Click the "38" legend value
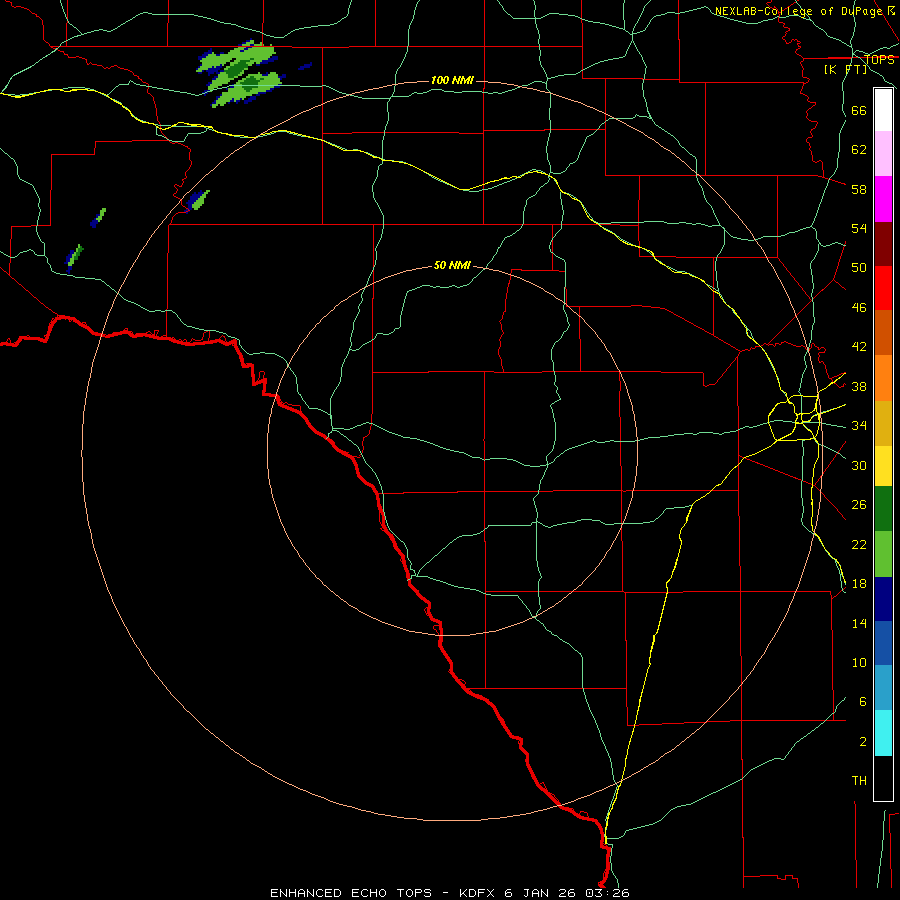 859,386
